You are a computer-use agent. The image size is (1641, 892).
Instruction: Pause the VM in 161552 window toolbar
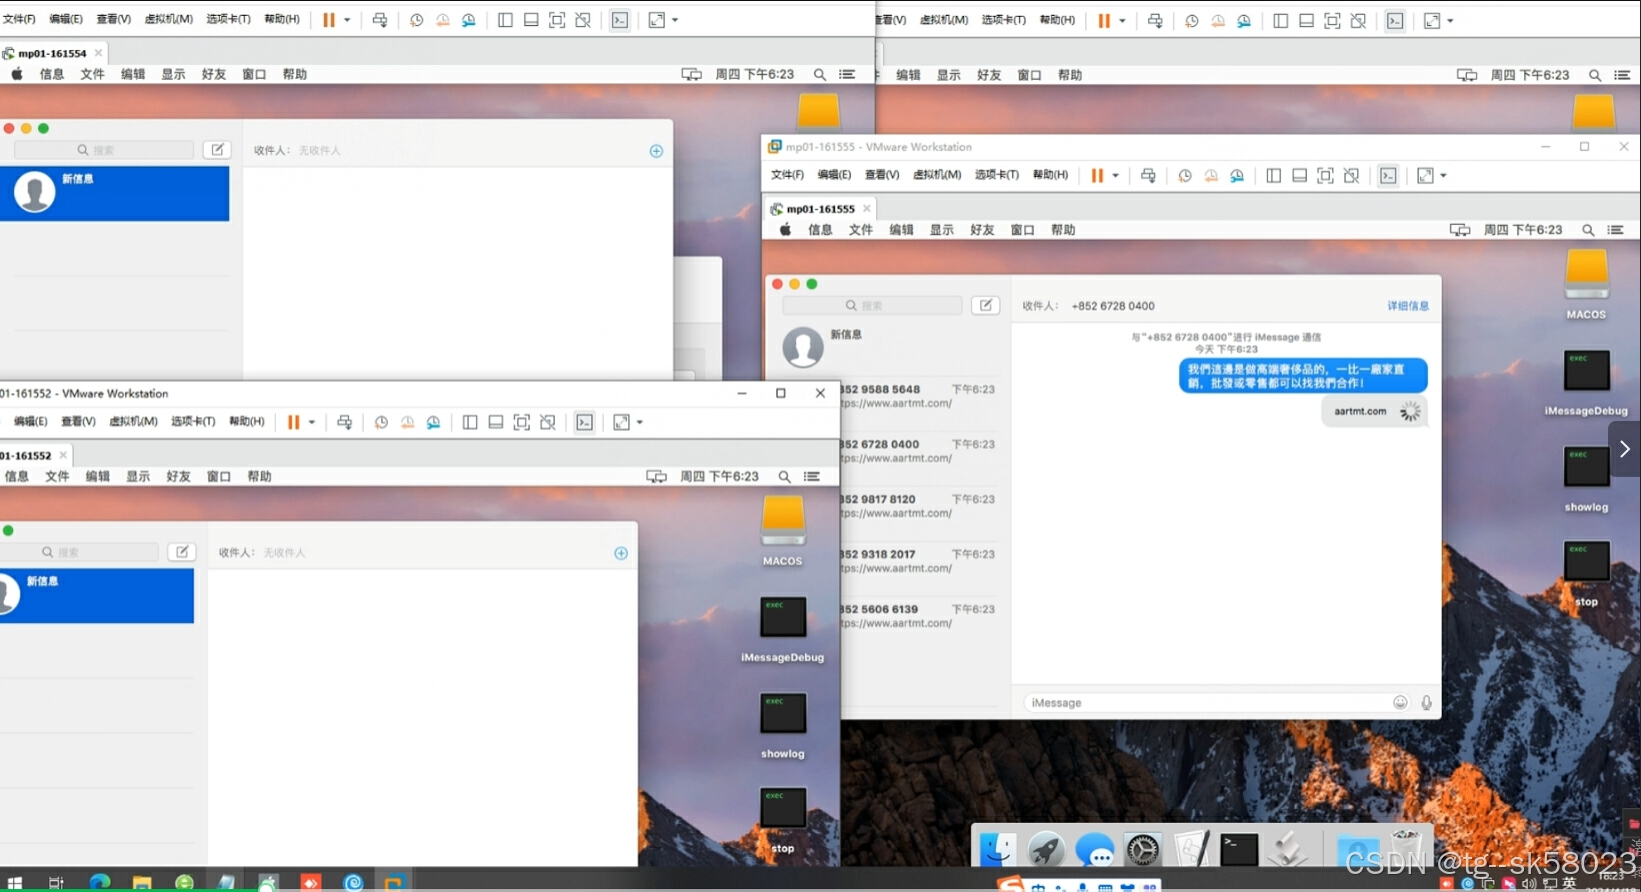pyautogui.click(x=293, y=422)
